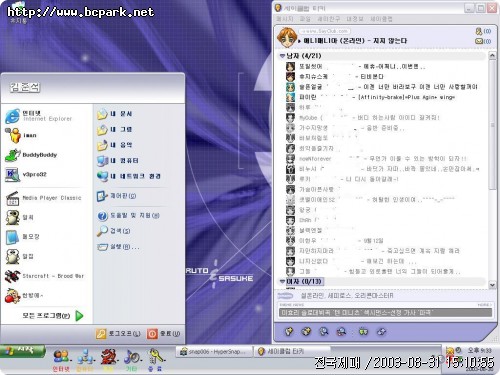
Task: Open 내 컴퓨터 (My Computer)
Action: click(x=118, y=161)
